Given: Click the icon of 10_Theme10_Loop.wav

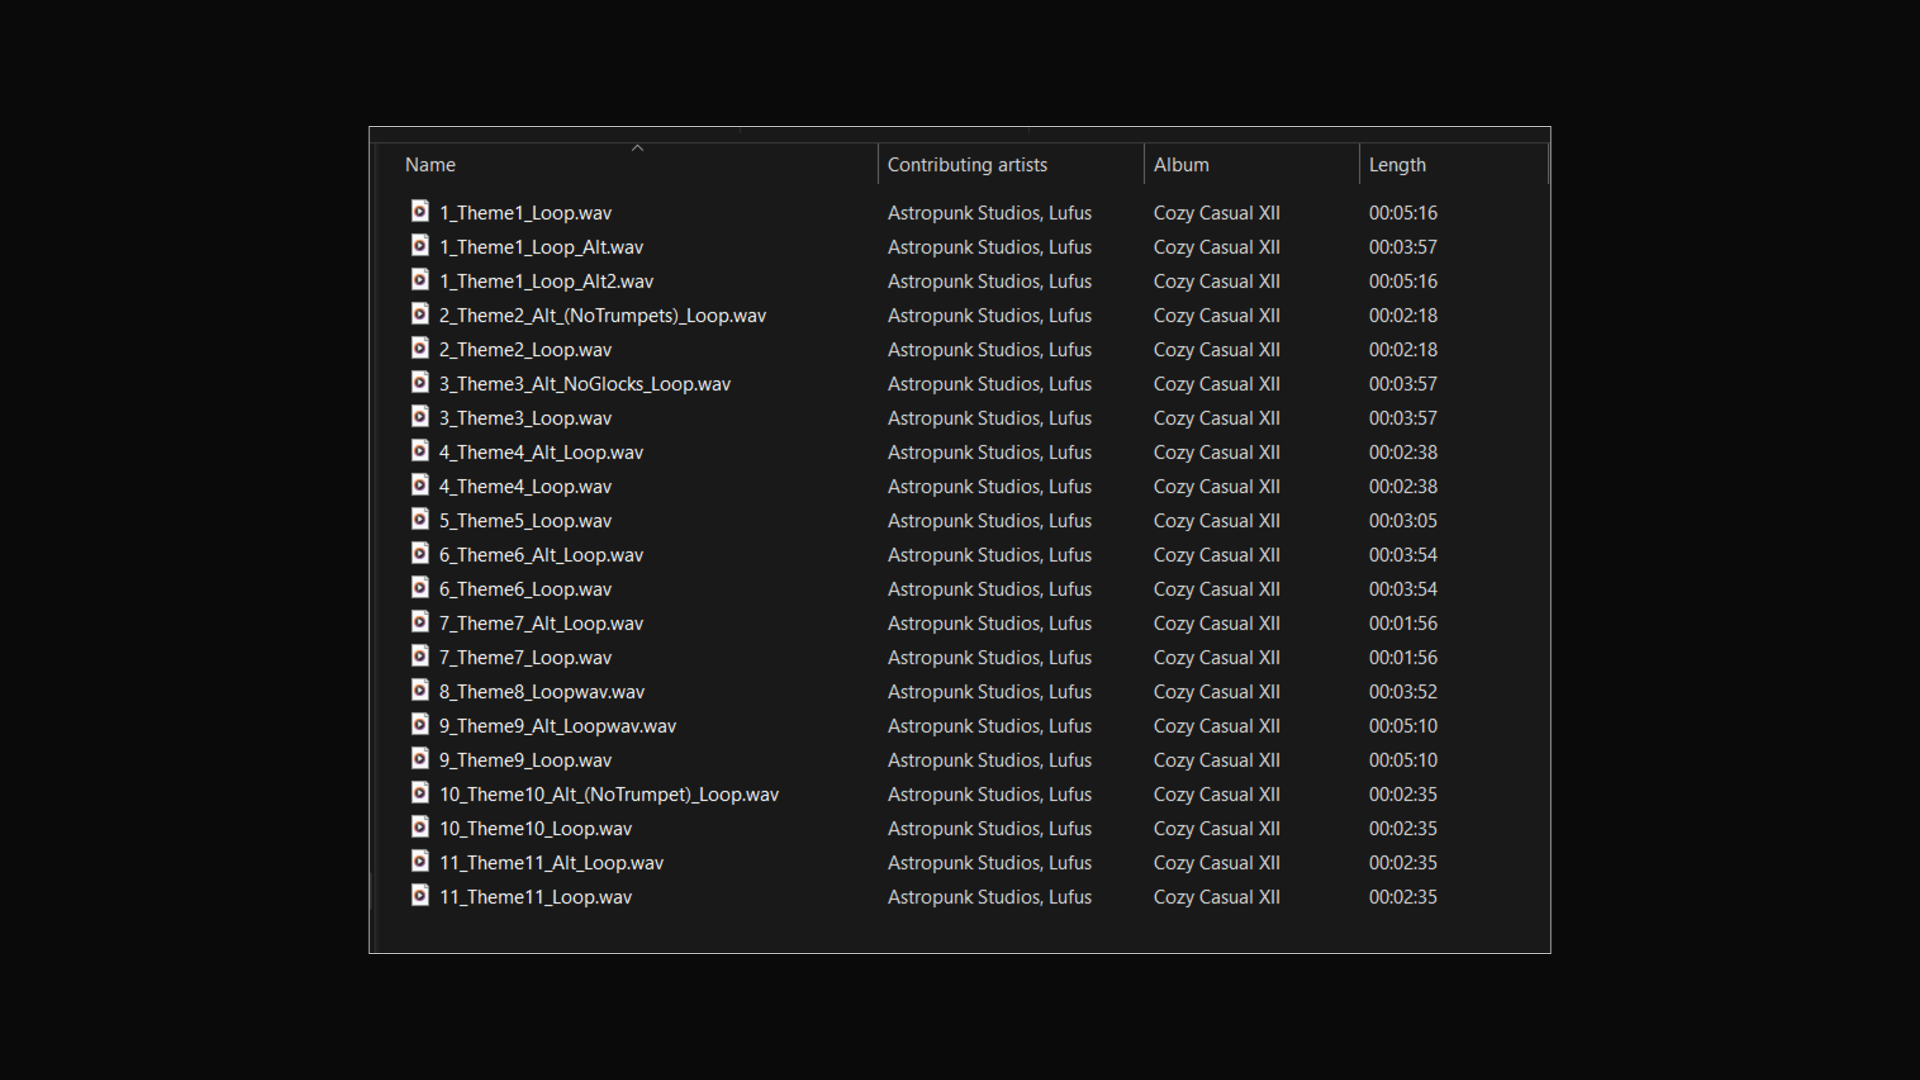Looking at the screenshot, I should 420,827.
